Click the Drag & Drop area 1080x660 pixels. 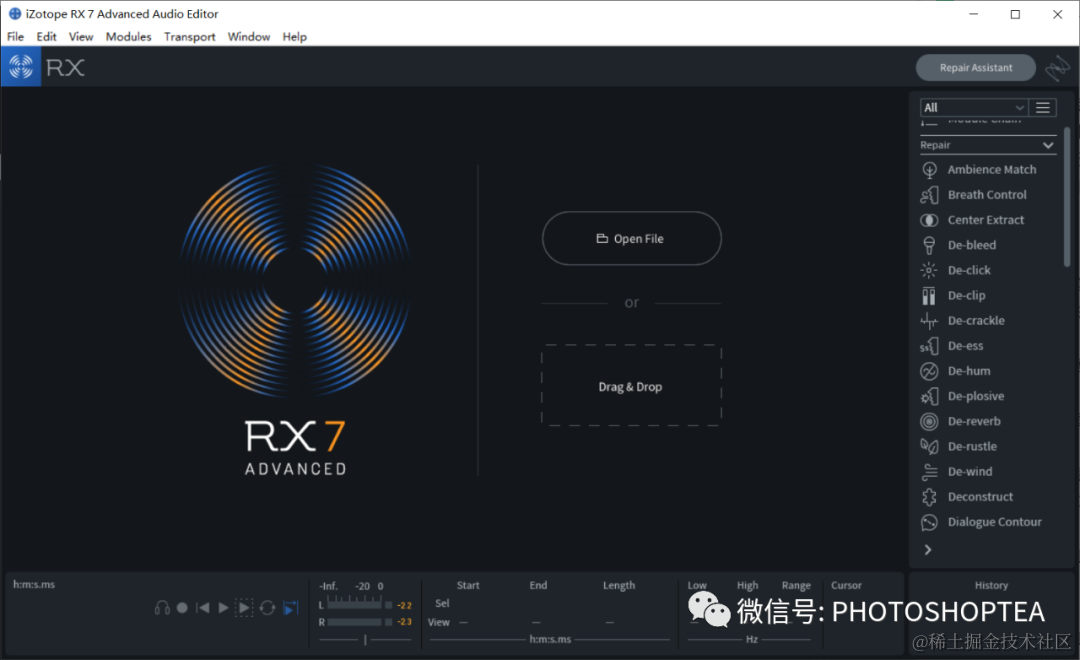tap(632, 386)
